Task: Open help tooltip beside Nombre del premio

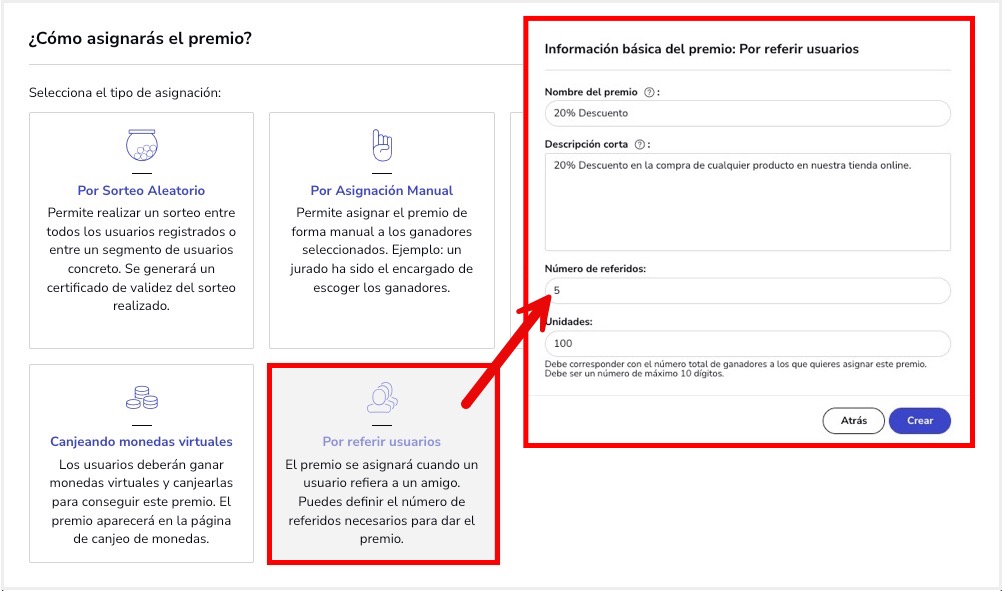Action: (x=650, y=92)
